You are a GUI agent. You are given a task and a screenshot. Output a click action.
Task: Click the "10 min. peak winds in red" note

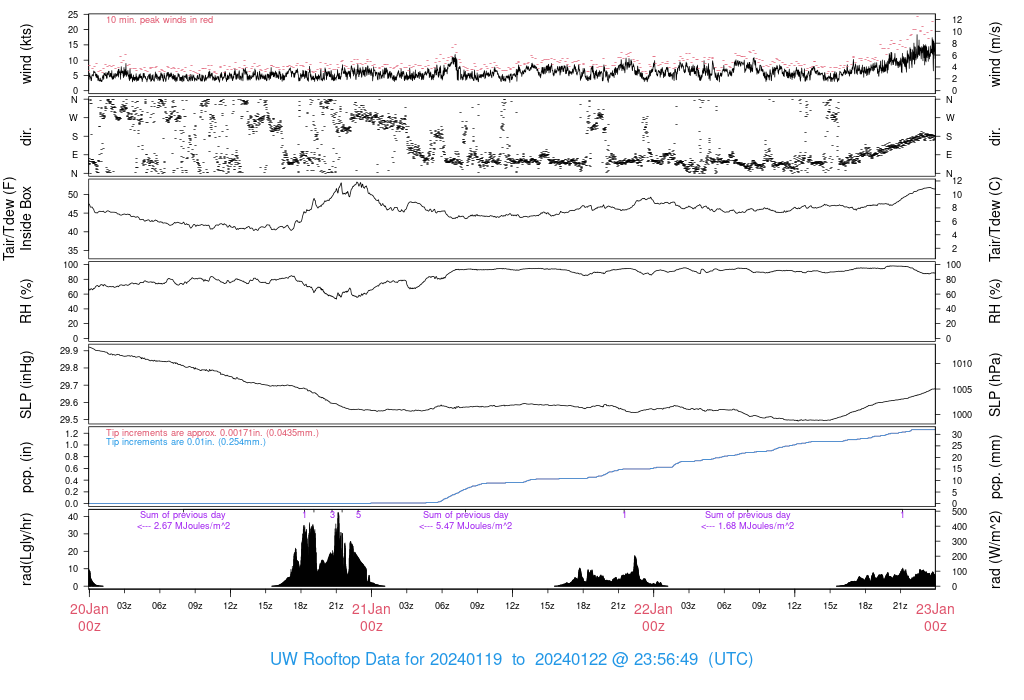(x=159, y=20)
